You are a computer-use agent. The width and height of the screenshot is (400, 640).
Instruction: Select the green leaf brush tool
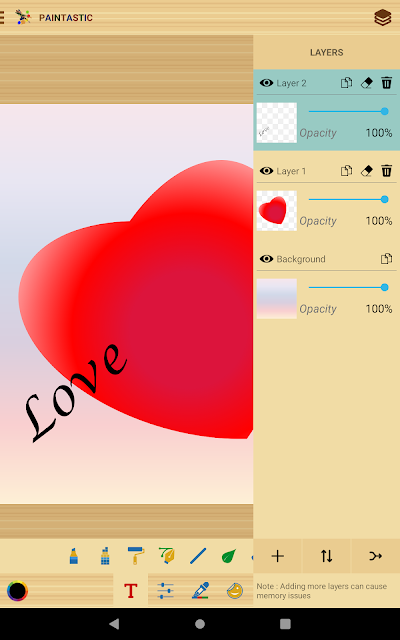[229, 556]
